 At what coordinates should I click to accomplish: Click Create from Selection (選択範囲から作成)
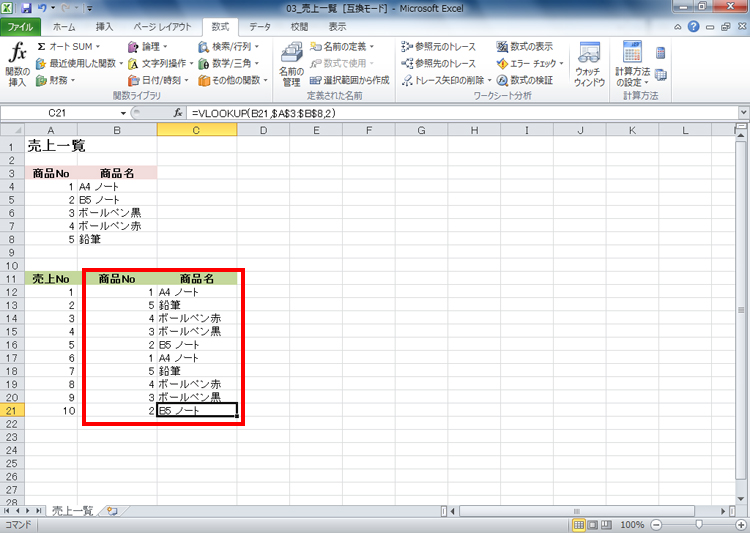(350, 80)
